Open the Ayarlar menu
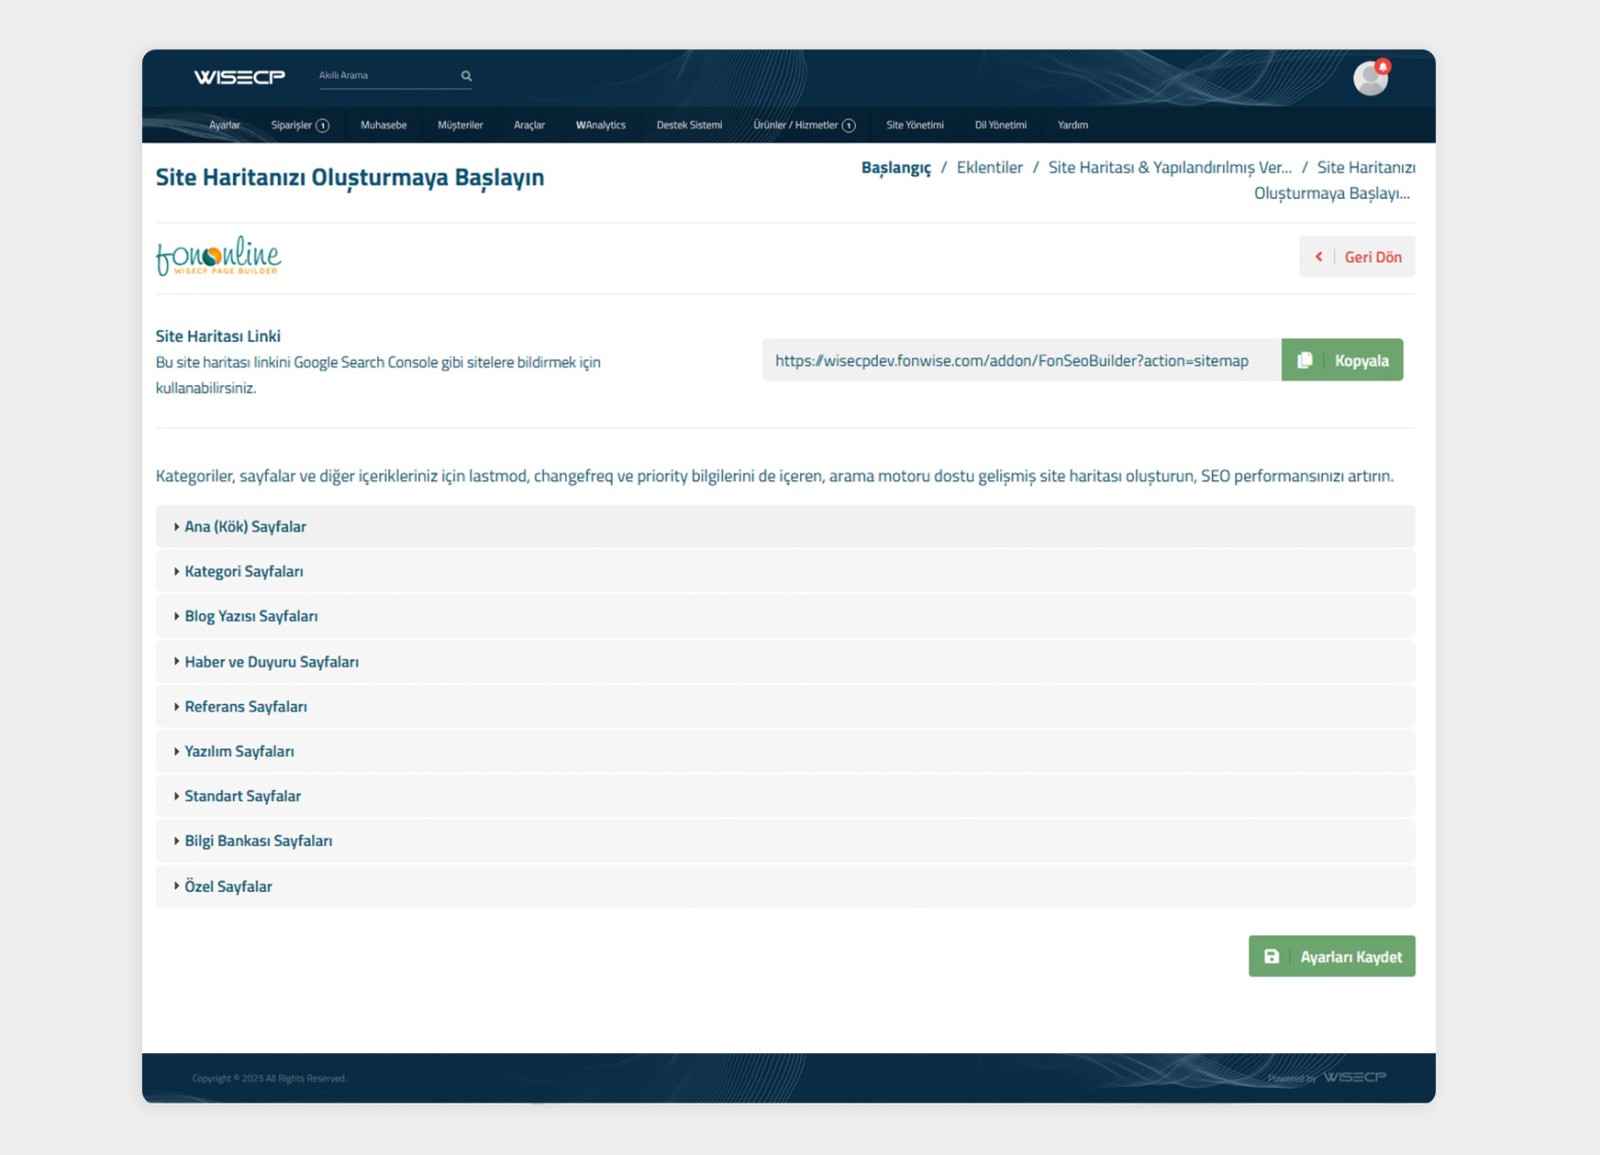Viewport: 1600px width, 1155px height. (x=224, y=125)
